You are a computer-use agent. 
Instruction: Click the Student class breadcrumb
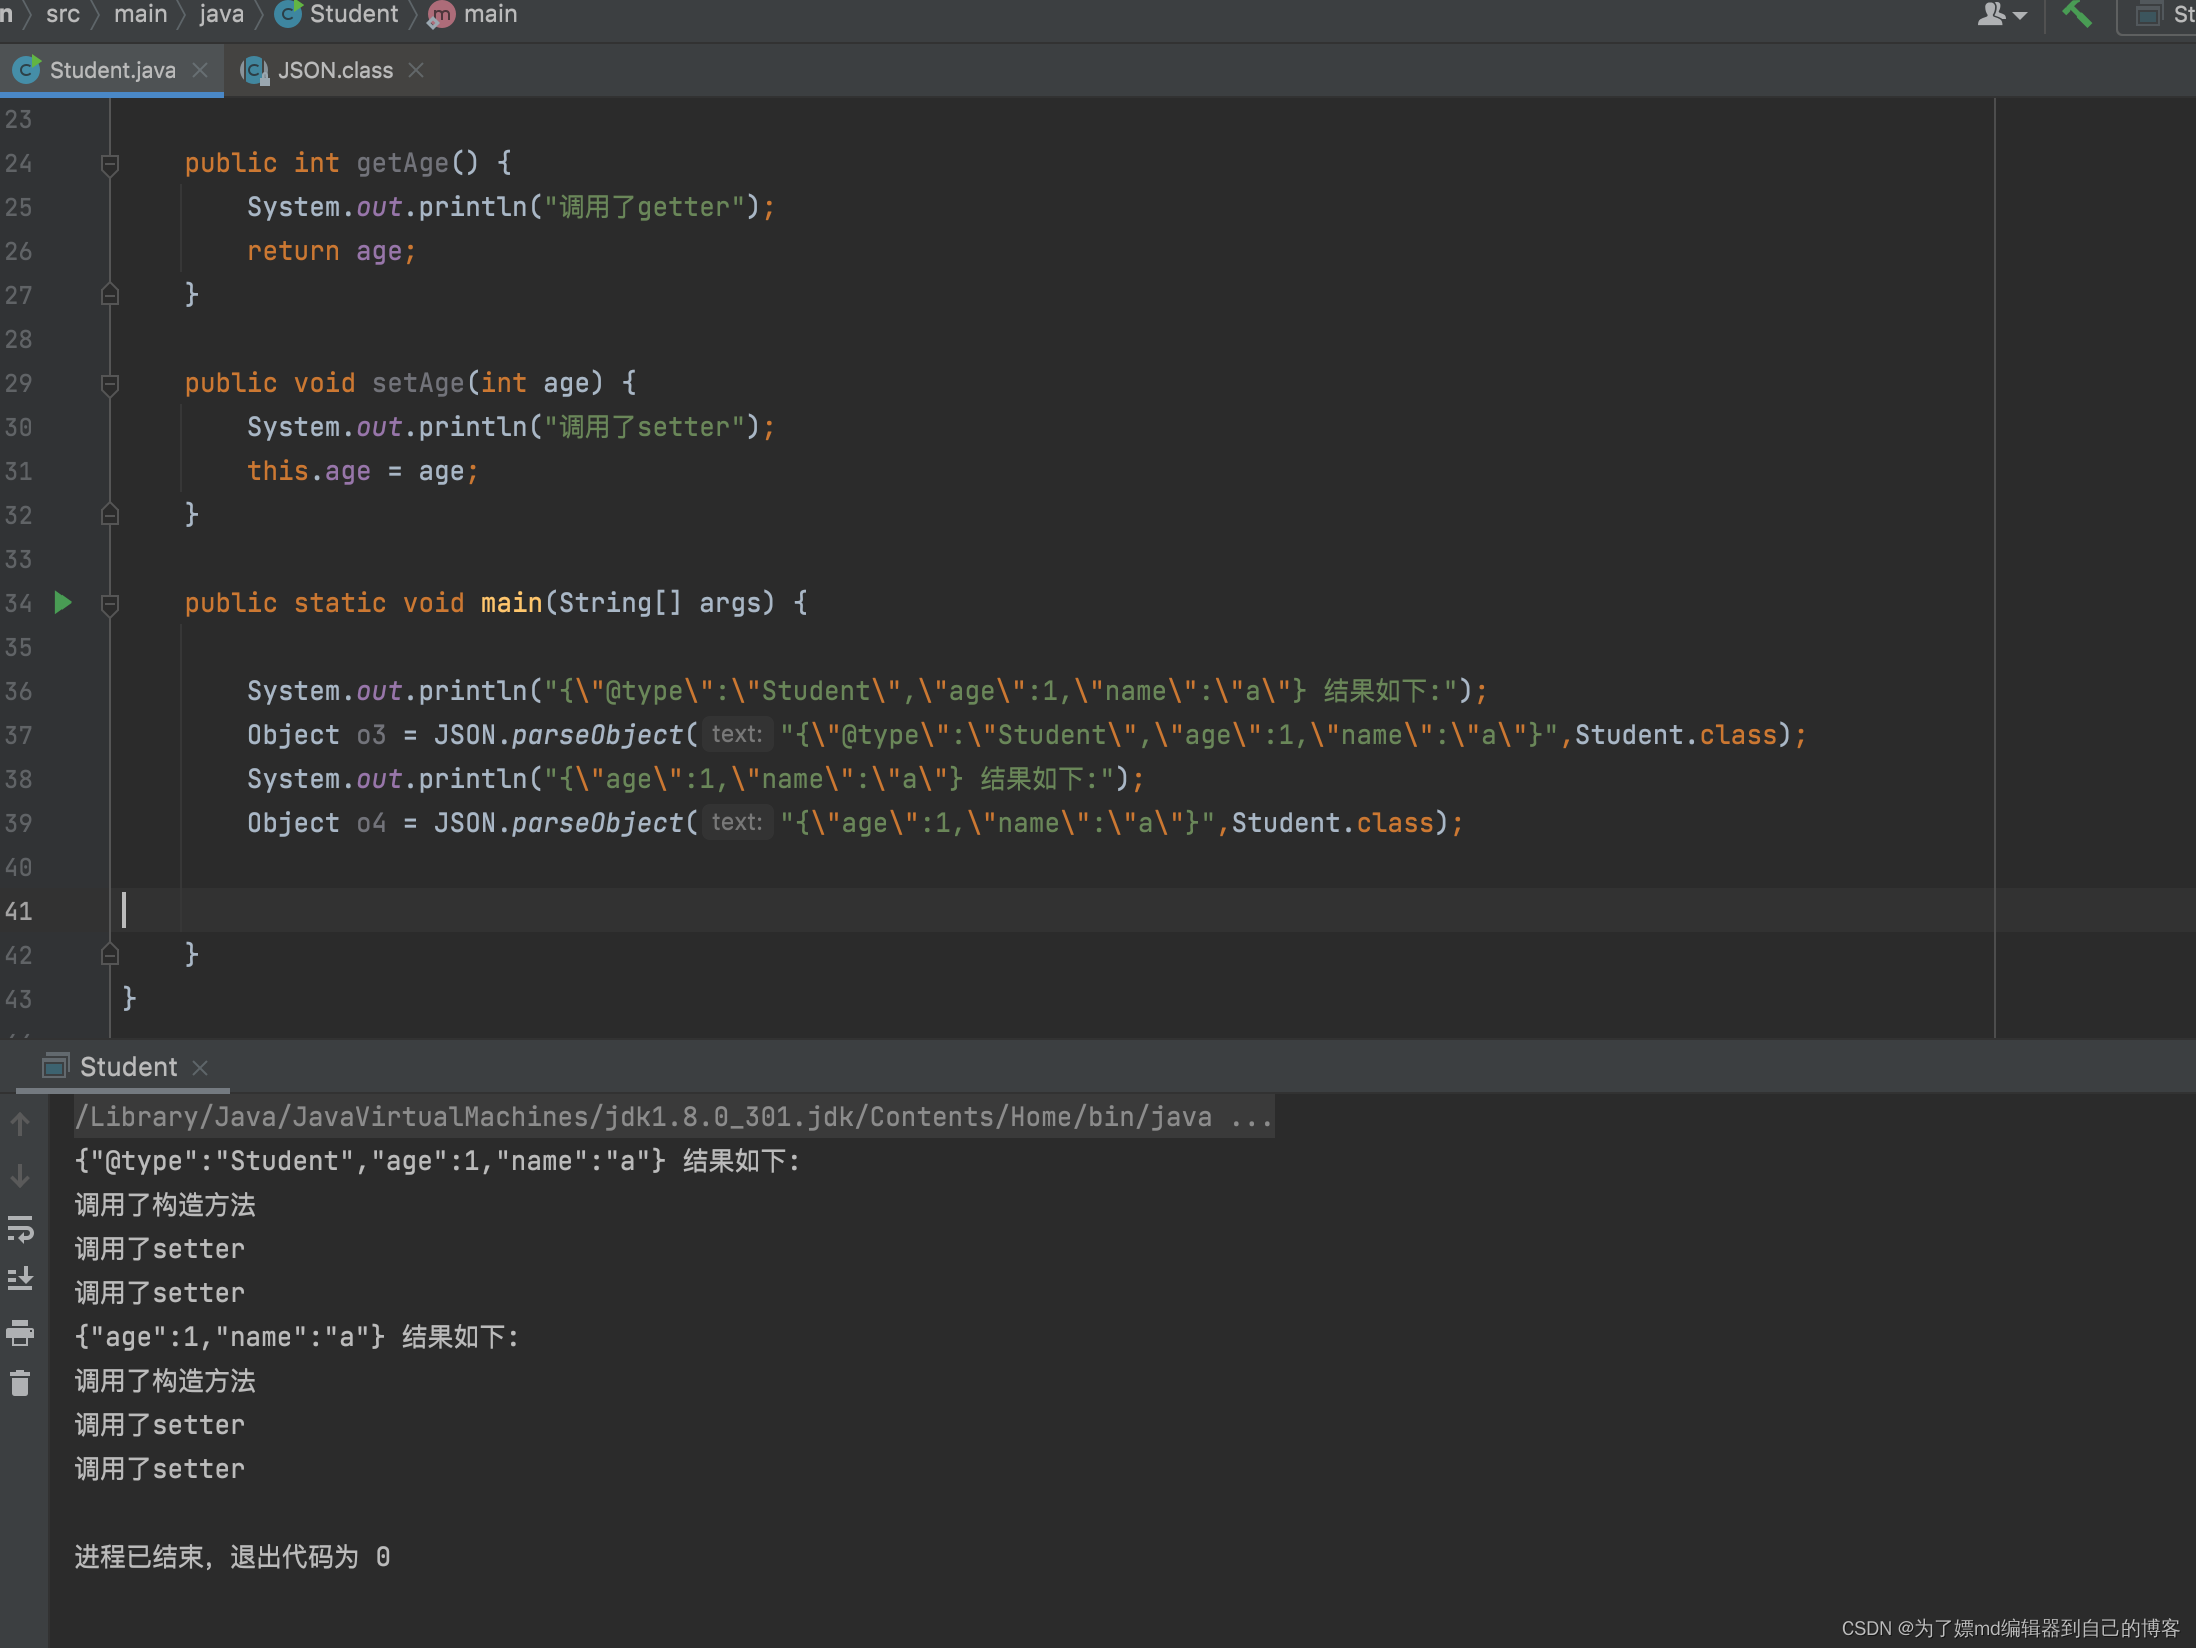pyautogui.click(x=337, y=14)
